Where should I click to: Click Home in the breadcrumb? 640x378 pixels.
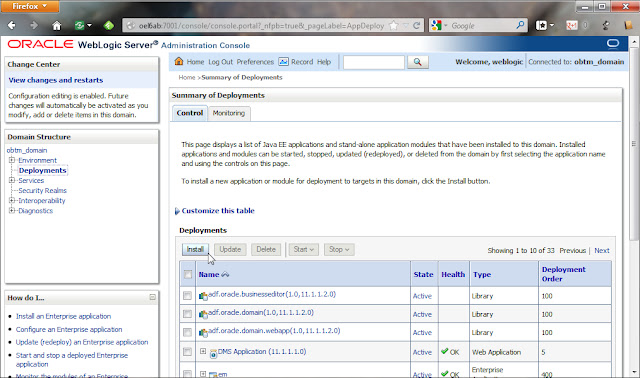(x=187, y=77)
